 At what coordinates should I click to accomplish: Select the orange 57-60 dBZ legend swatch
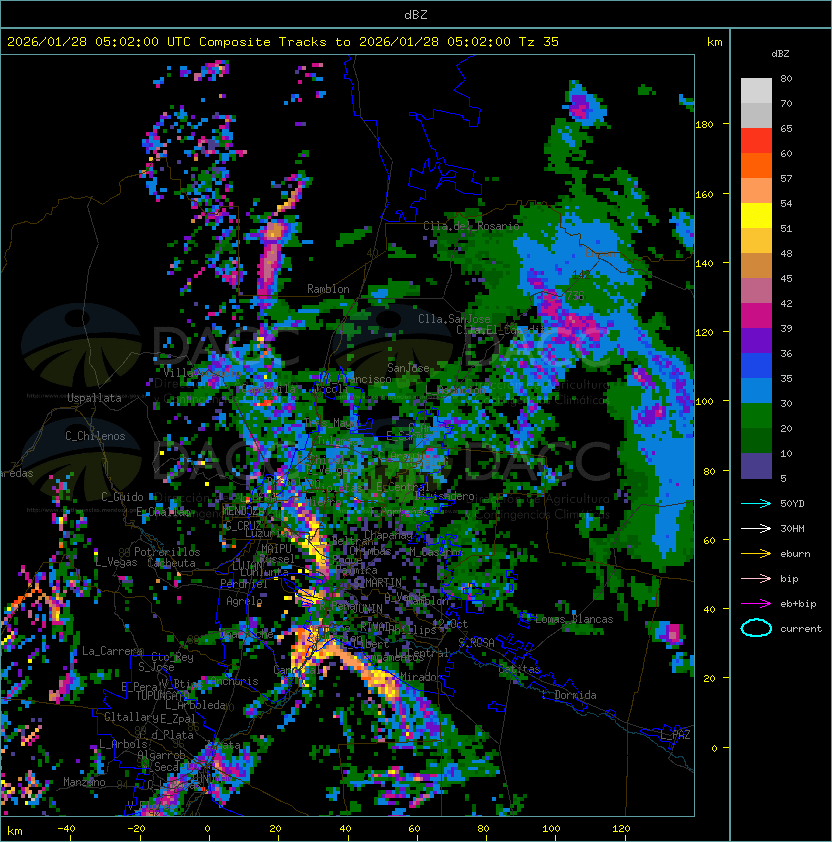[x=756, y=165]
